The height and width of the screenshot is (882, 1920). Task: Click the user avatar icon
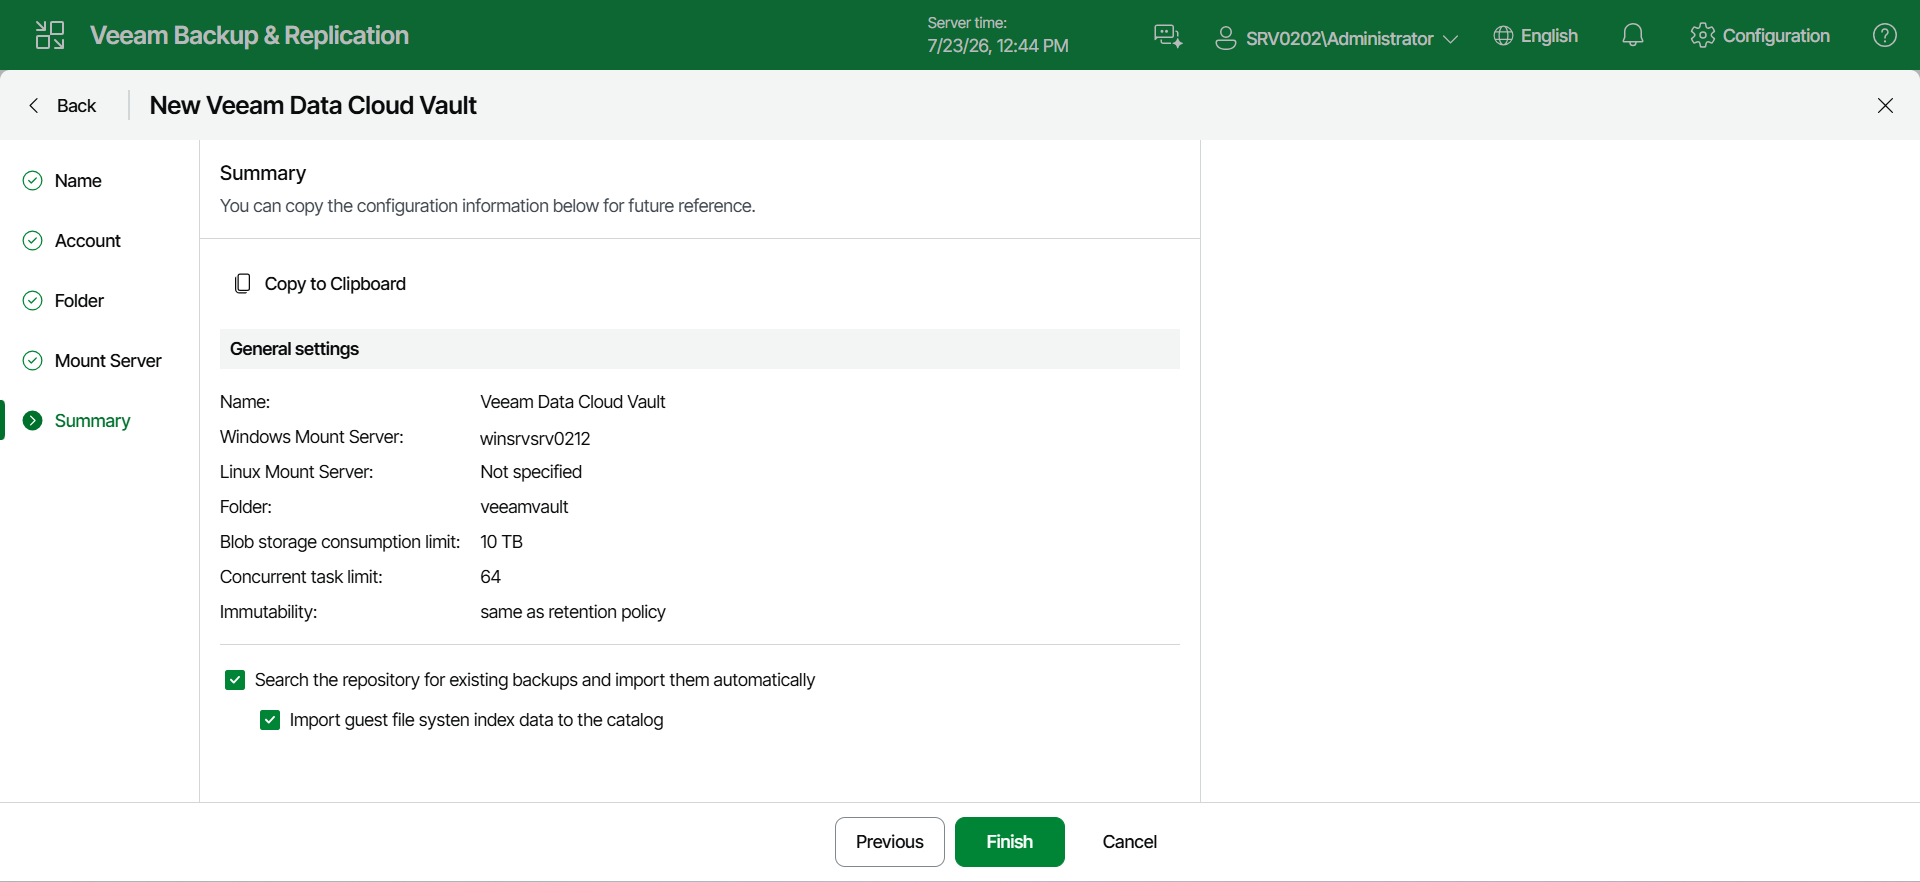click(1225, 38)
